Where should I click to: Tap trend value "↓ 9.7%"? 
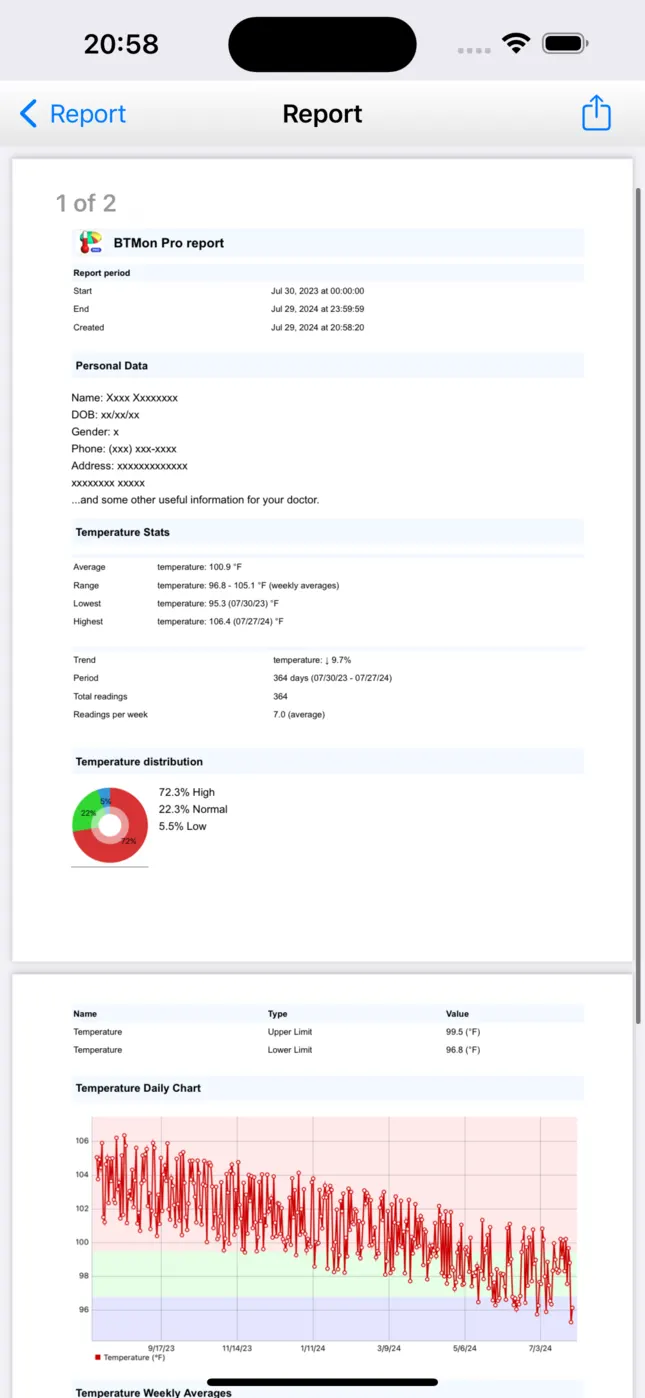pos(337,660)
